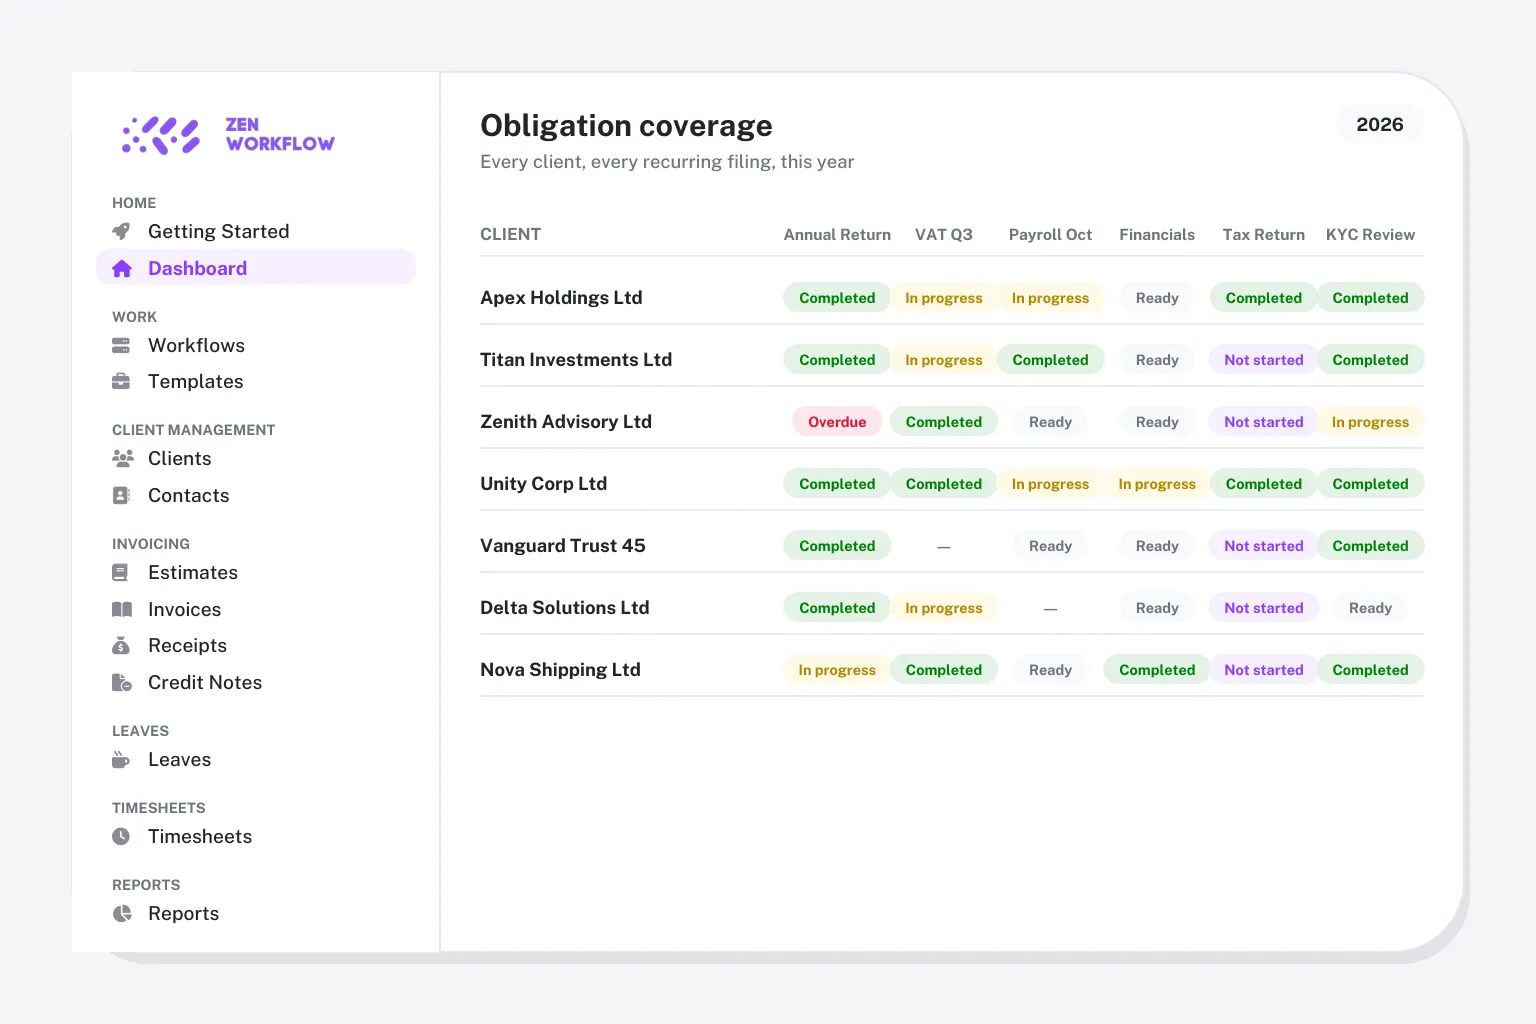Click the Annual Return column header
The image size is (1536, 1024).
(837, 234)
